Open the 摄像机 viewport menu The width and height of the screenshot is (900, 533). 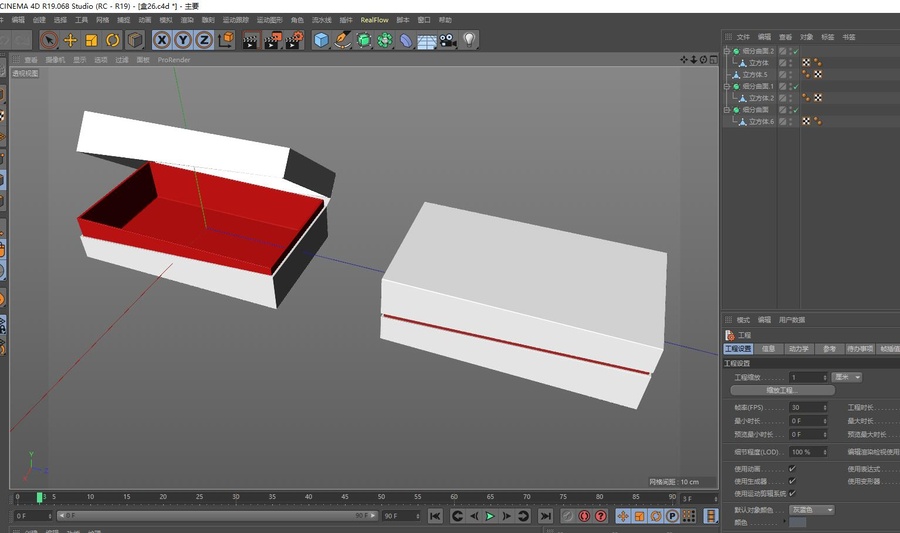point(55,60)
